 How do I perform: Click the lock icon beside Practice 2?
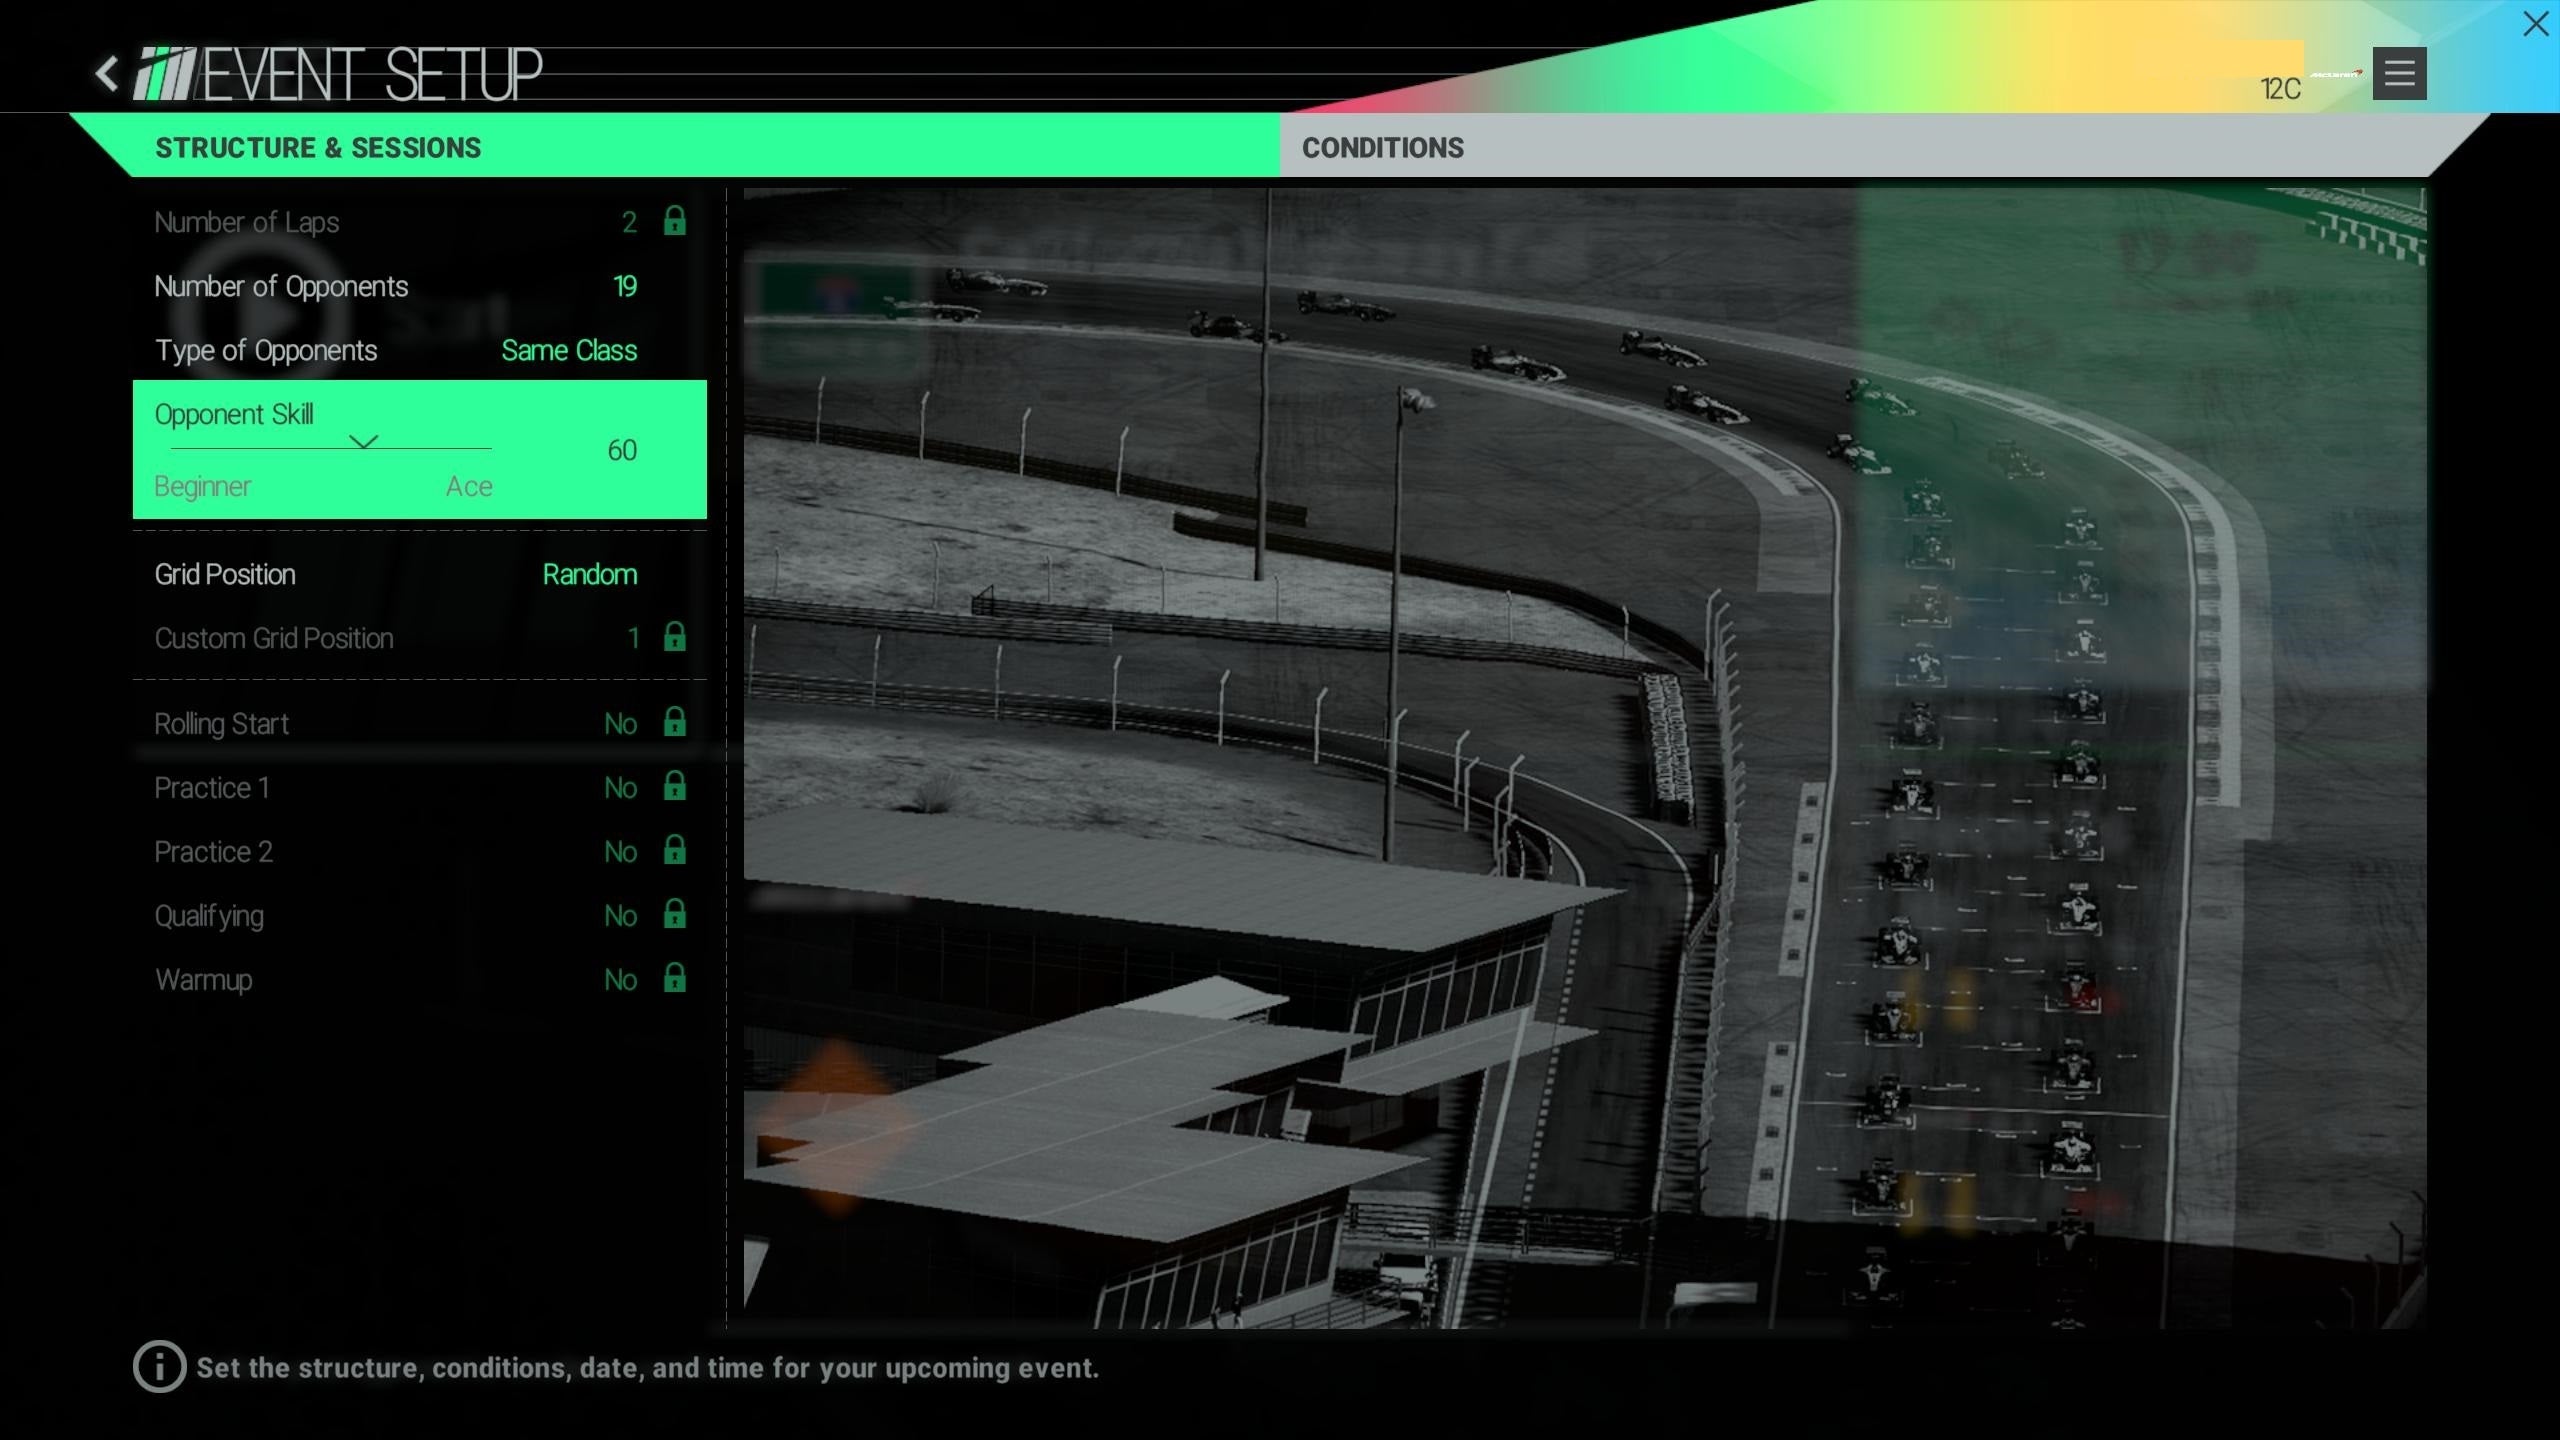click(675, 850)
